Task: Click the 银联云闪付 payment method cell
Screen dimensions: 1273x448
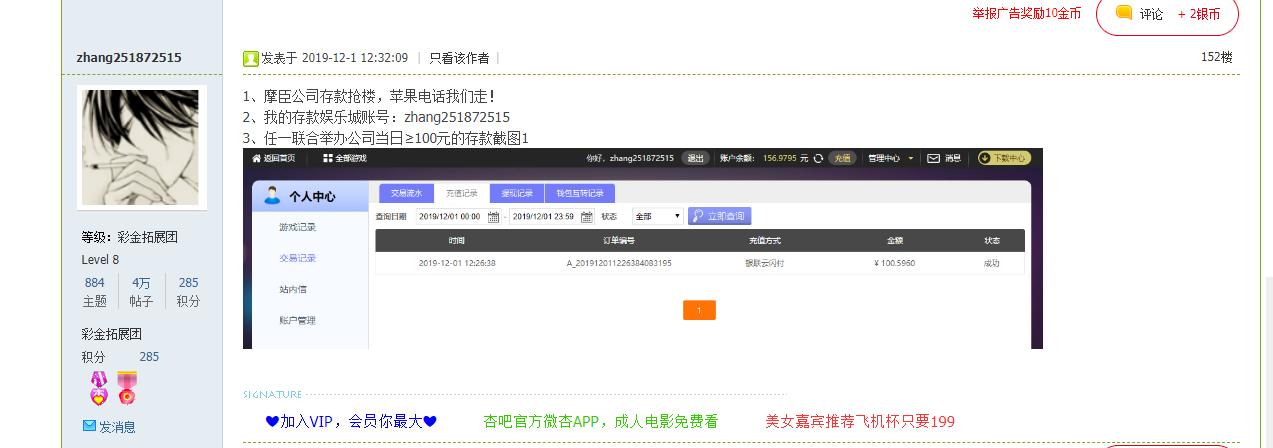Action: coord(765,263)
